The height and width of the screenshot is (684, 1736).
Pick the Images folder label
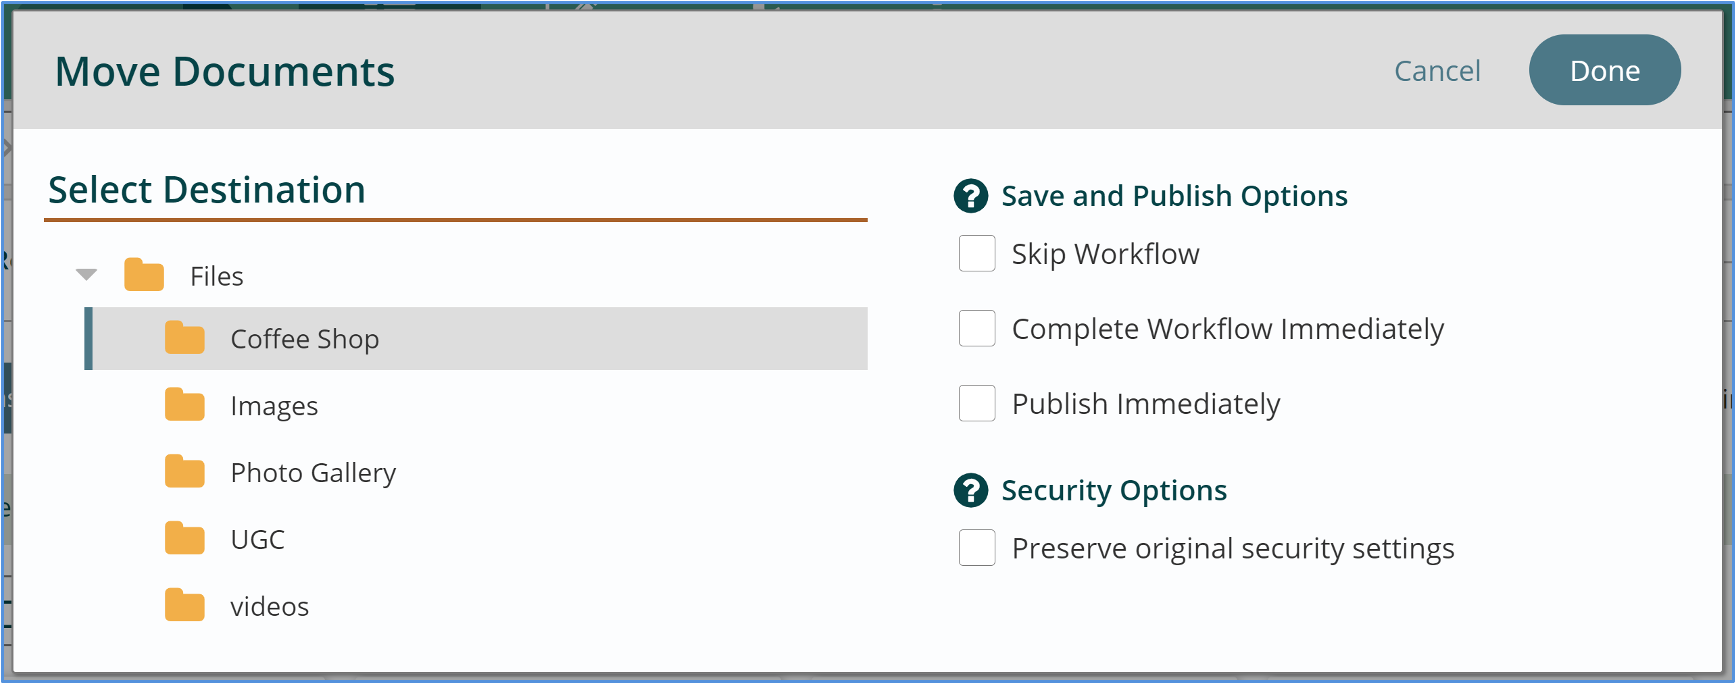tap(274, 406)
